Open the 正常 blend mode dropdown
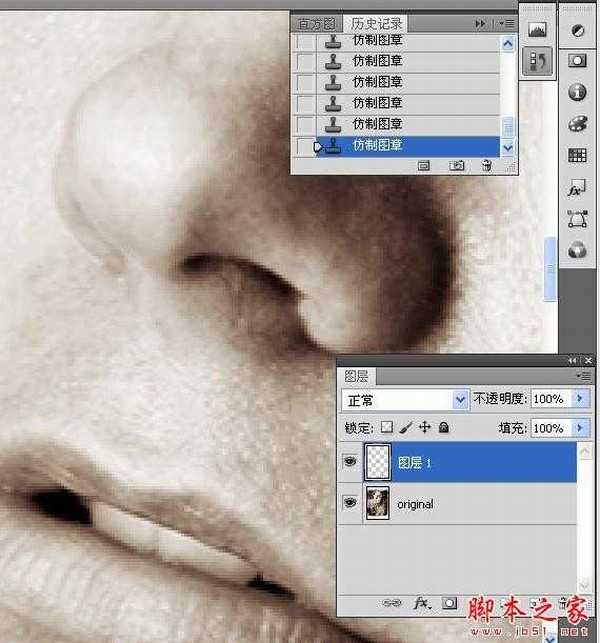 404,399
